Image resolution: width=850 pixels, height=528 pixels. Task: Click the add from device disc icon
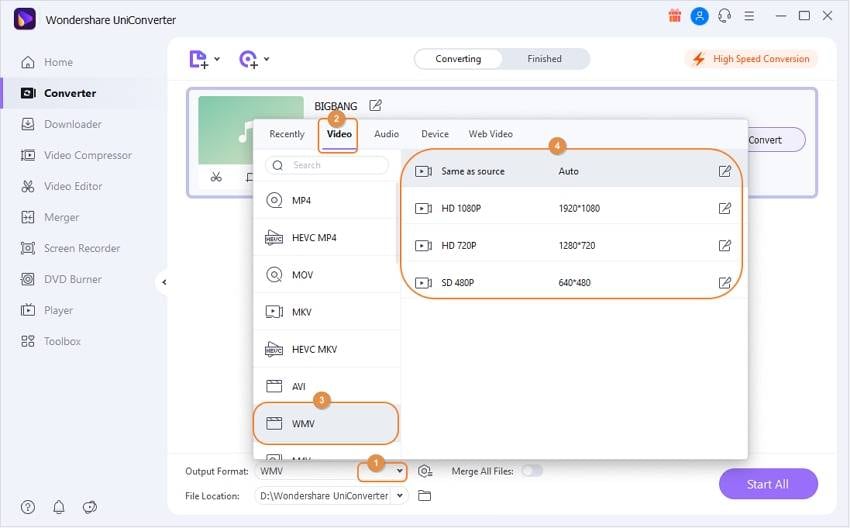coord(248,59)
